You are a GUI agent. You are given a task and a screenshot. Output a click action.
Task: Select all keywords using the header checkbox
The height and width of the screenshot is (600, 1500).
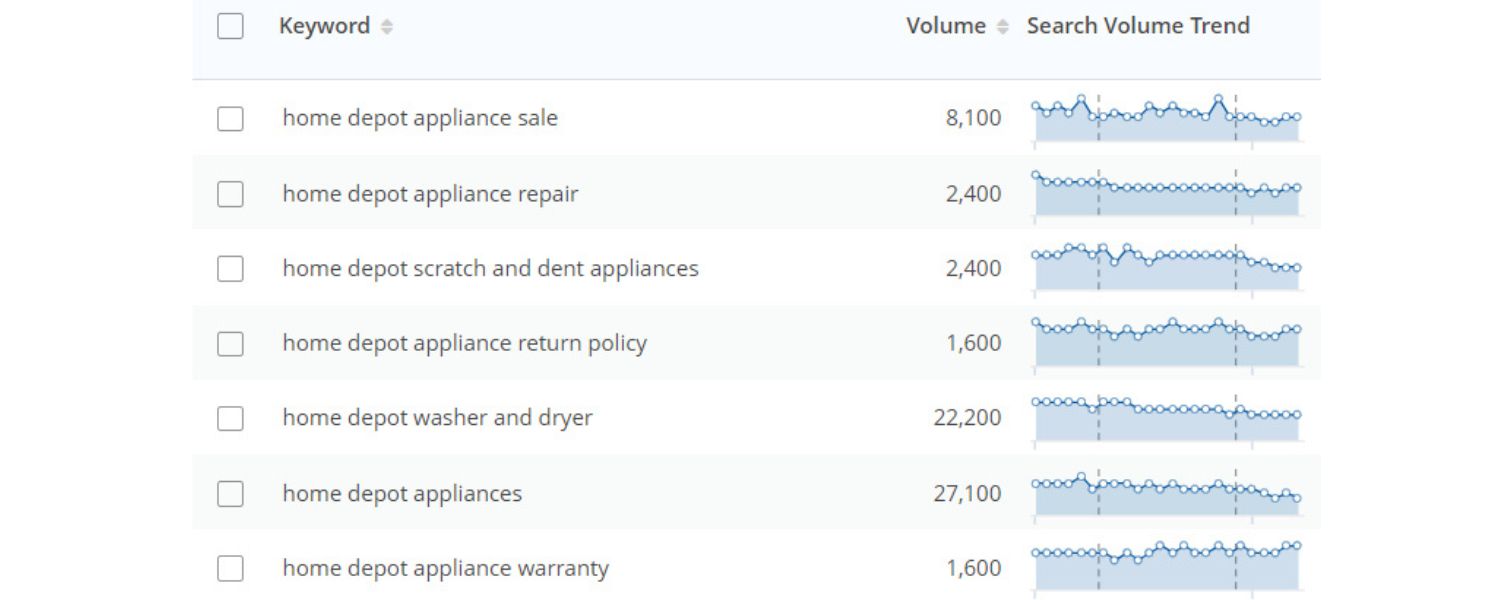229,26
